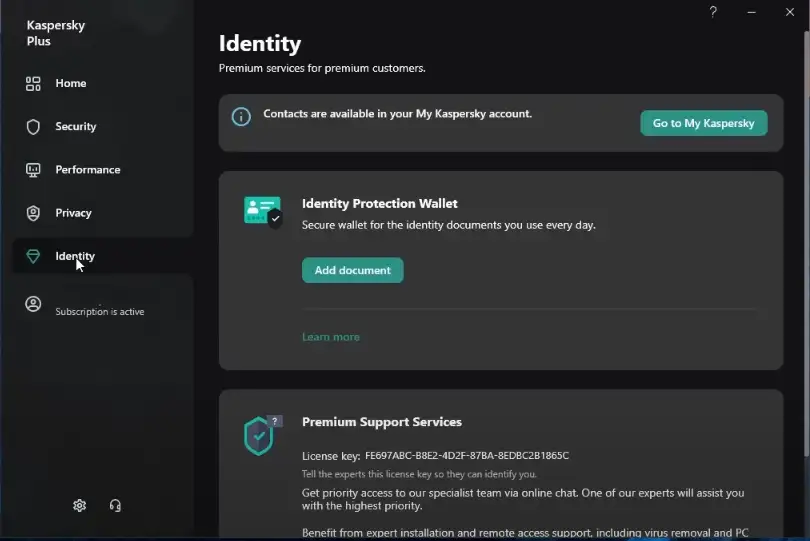Click the Subscription is active text
810x541 pixels.
pos(100,312)
